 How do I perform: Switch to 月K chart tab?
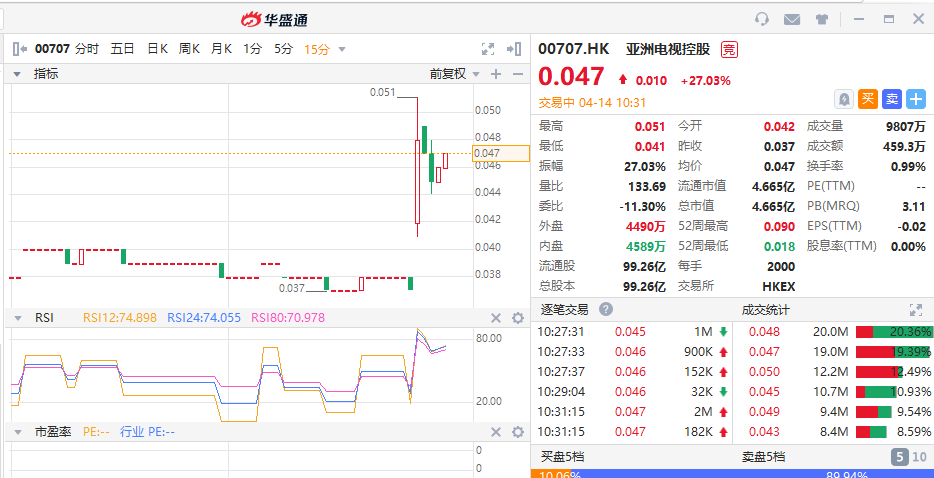click(221, 49)
